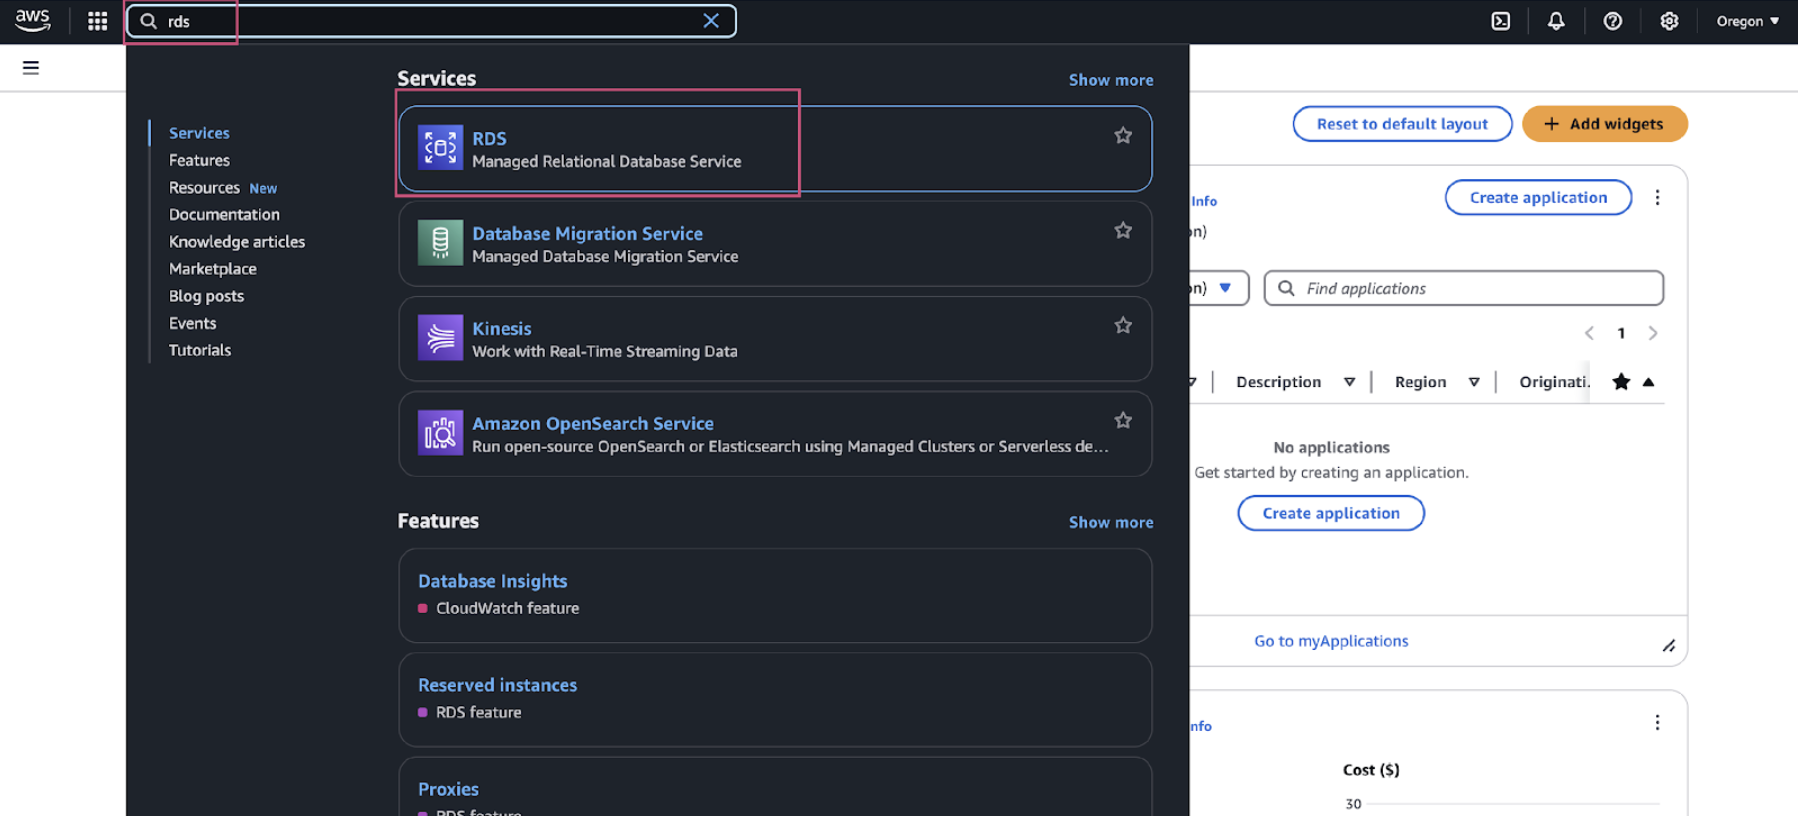
Task: Go to previous page of applications
Action: (1589, 333)
